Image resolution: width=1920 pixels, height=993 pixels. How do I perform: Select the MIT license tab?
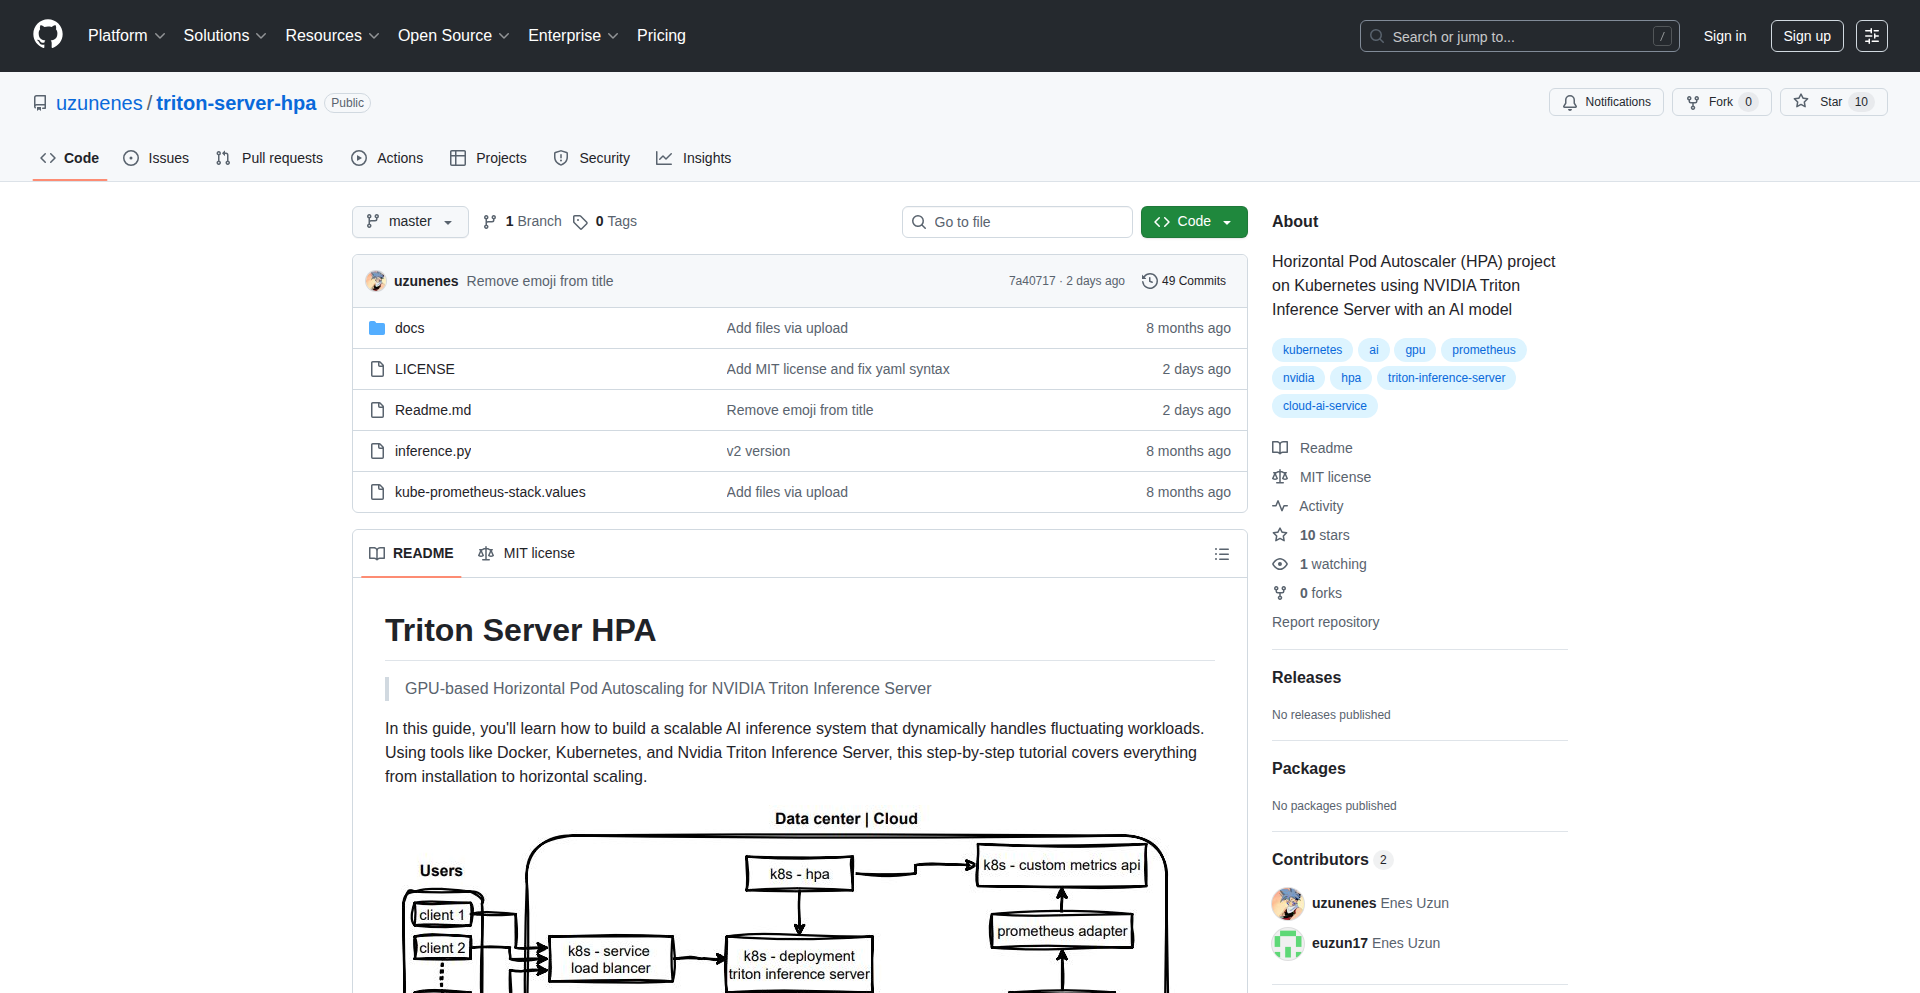tap(527, 553)
